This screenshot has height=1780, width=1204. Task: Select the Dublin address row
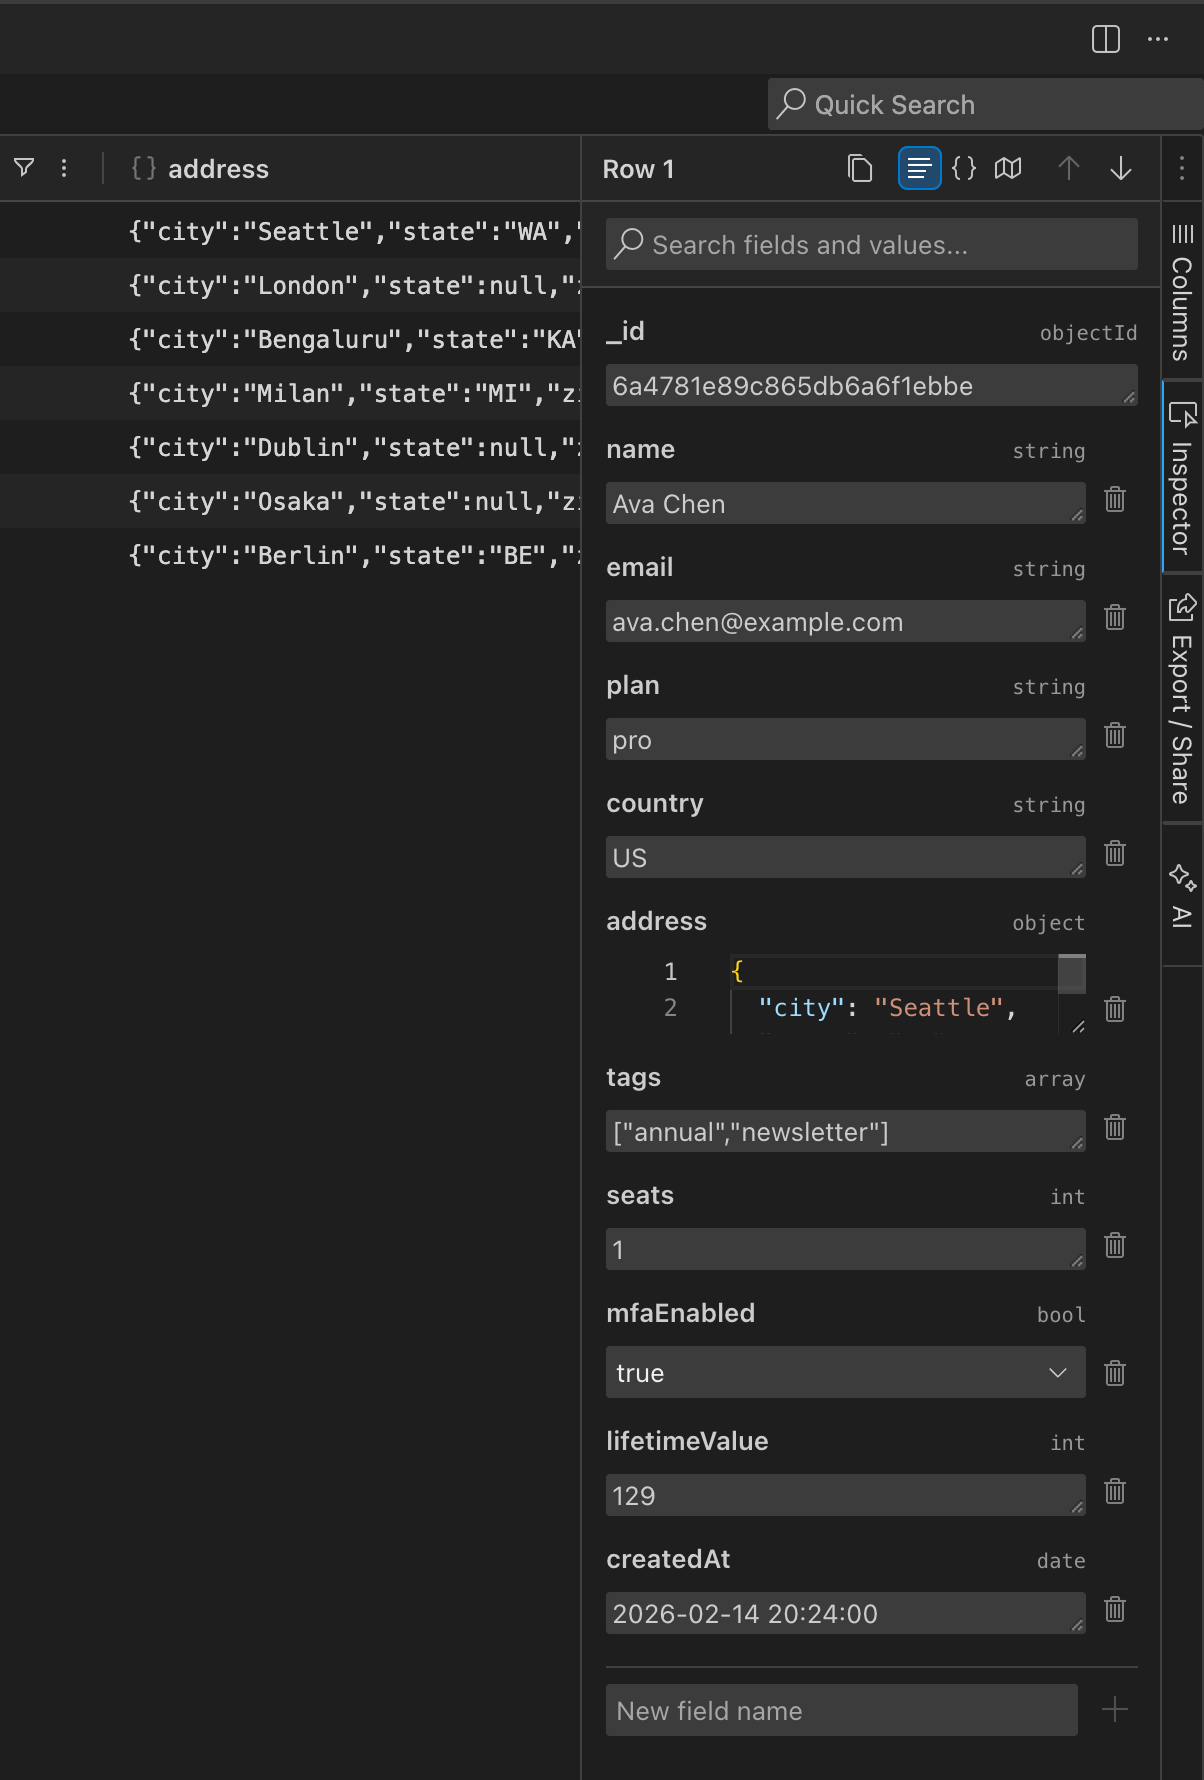point(290,447)
